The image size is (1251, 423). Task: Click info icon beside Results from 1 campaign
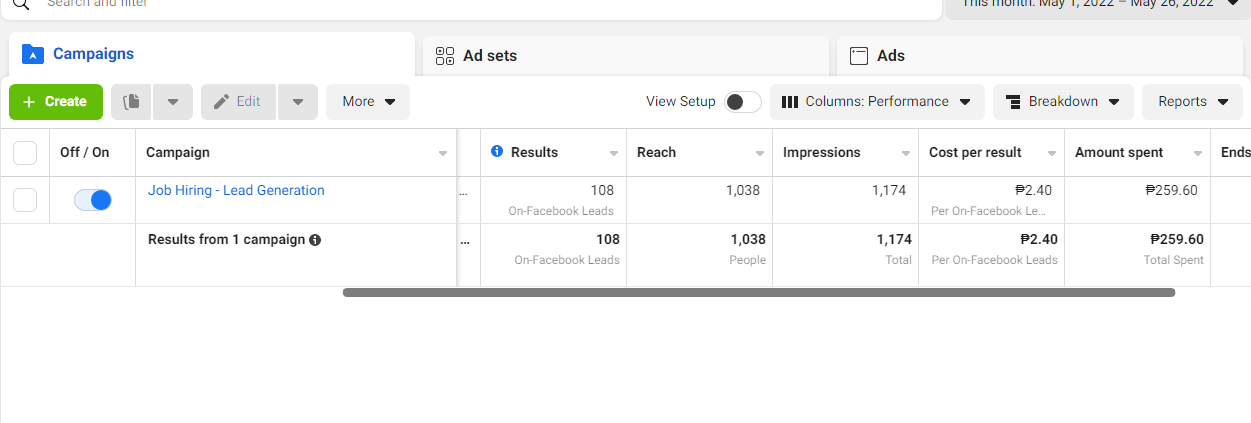315,240
